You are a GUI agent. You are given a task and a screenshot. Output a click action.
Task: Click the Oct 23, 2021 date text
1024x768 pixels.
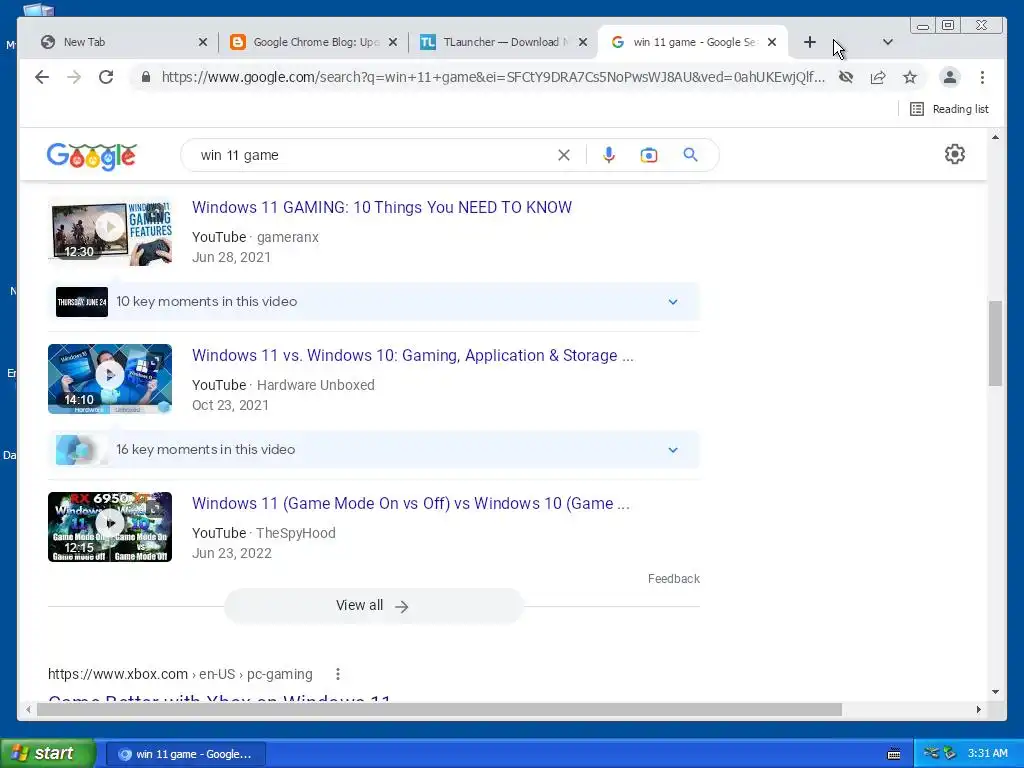(x=230, y=405)
